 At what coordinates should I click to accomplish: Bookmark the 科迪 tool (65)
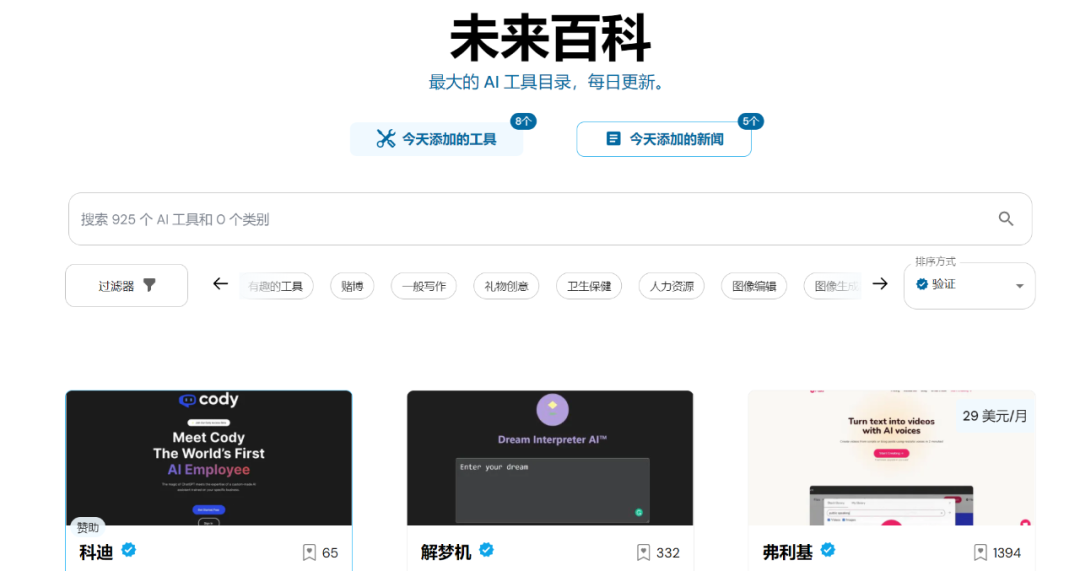[309, 552]
